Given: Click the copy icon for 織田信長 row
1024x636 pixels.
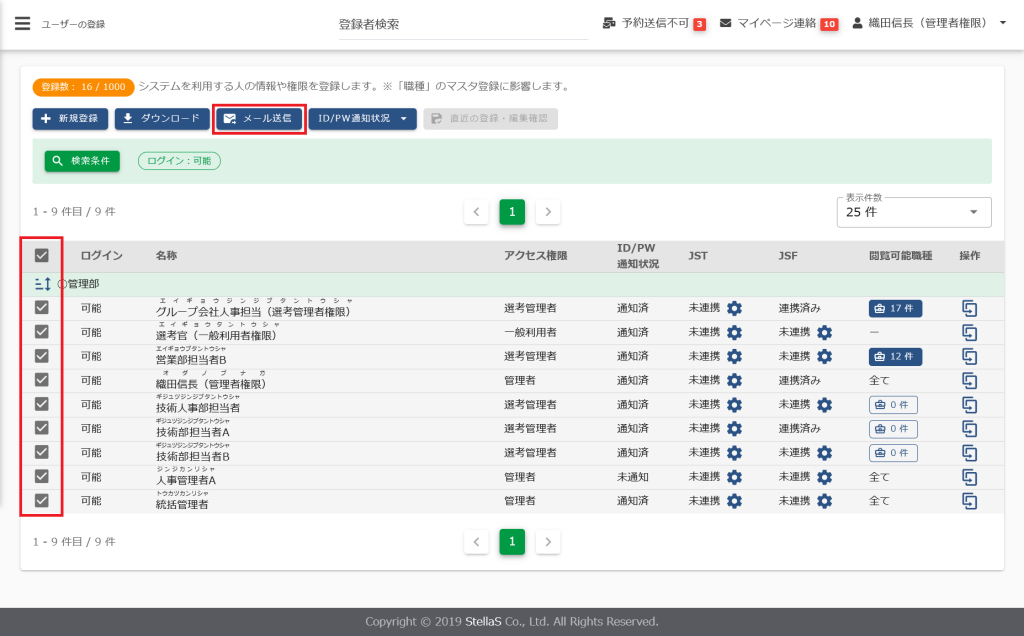Looking at the screenshot, I should tap(968, 380).
